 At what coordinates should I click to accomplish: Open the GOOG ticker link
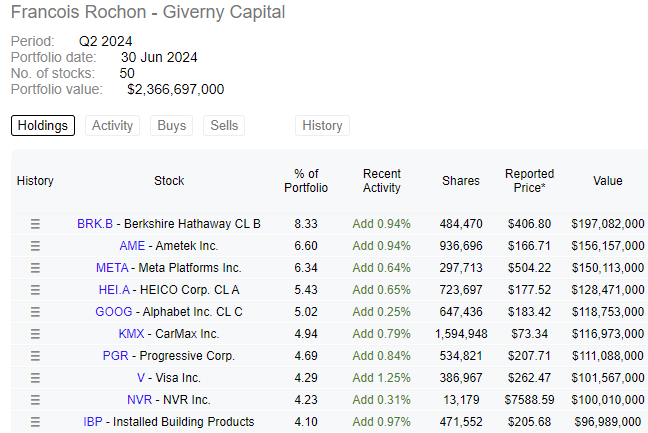pyautogui.click(x=114, y=312)
